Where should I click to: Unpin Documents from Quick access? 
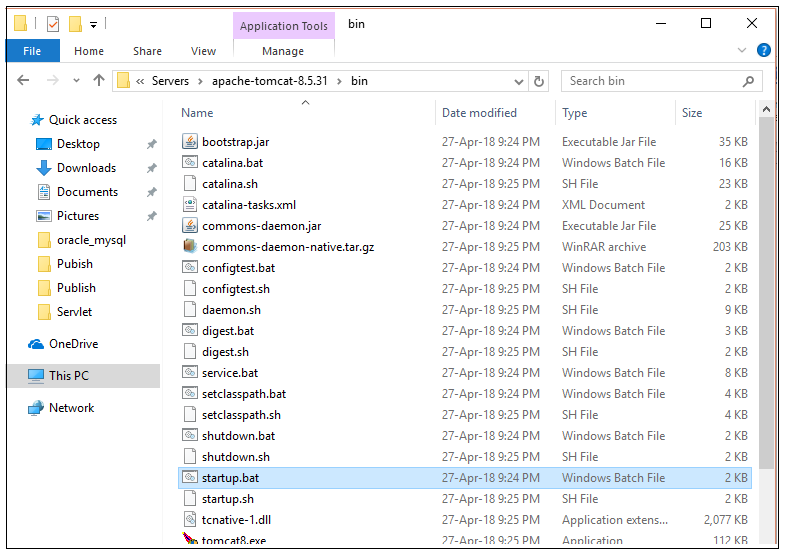[x=151, y=192]
